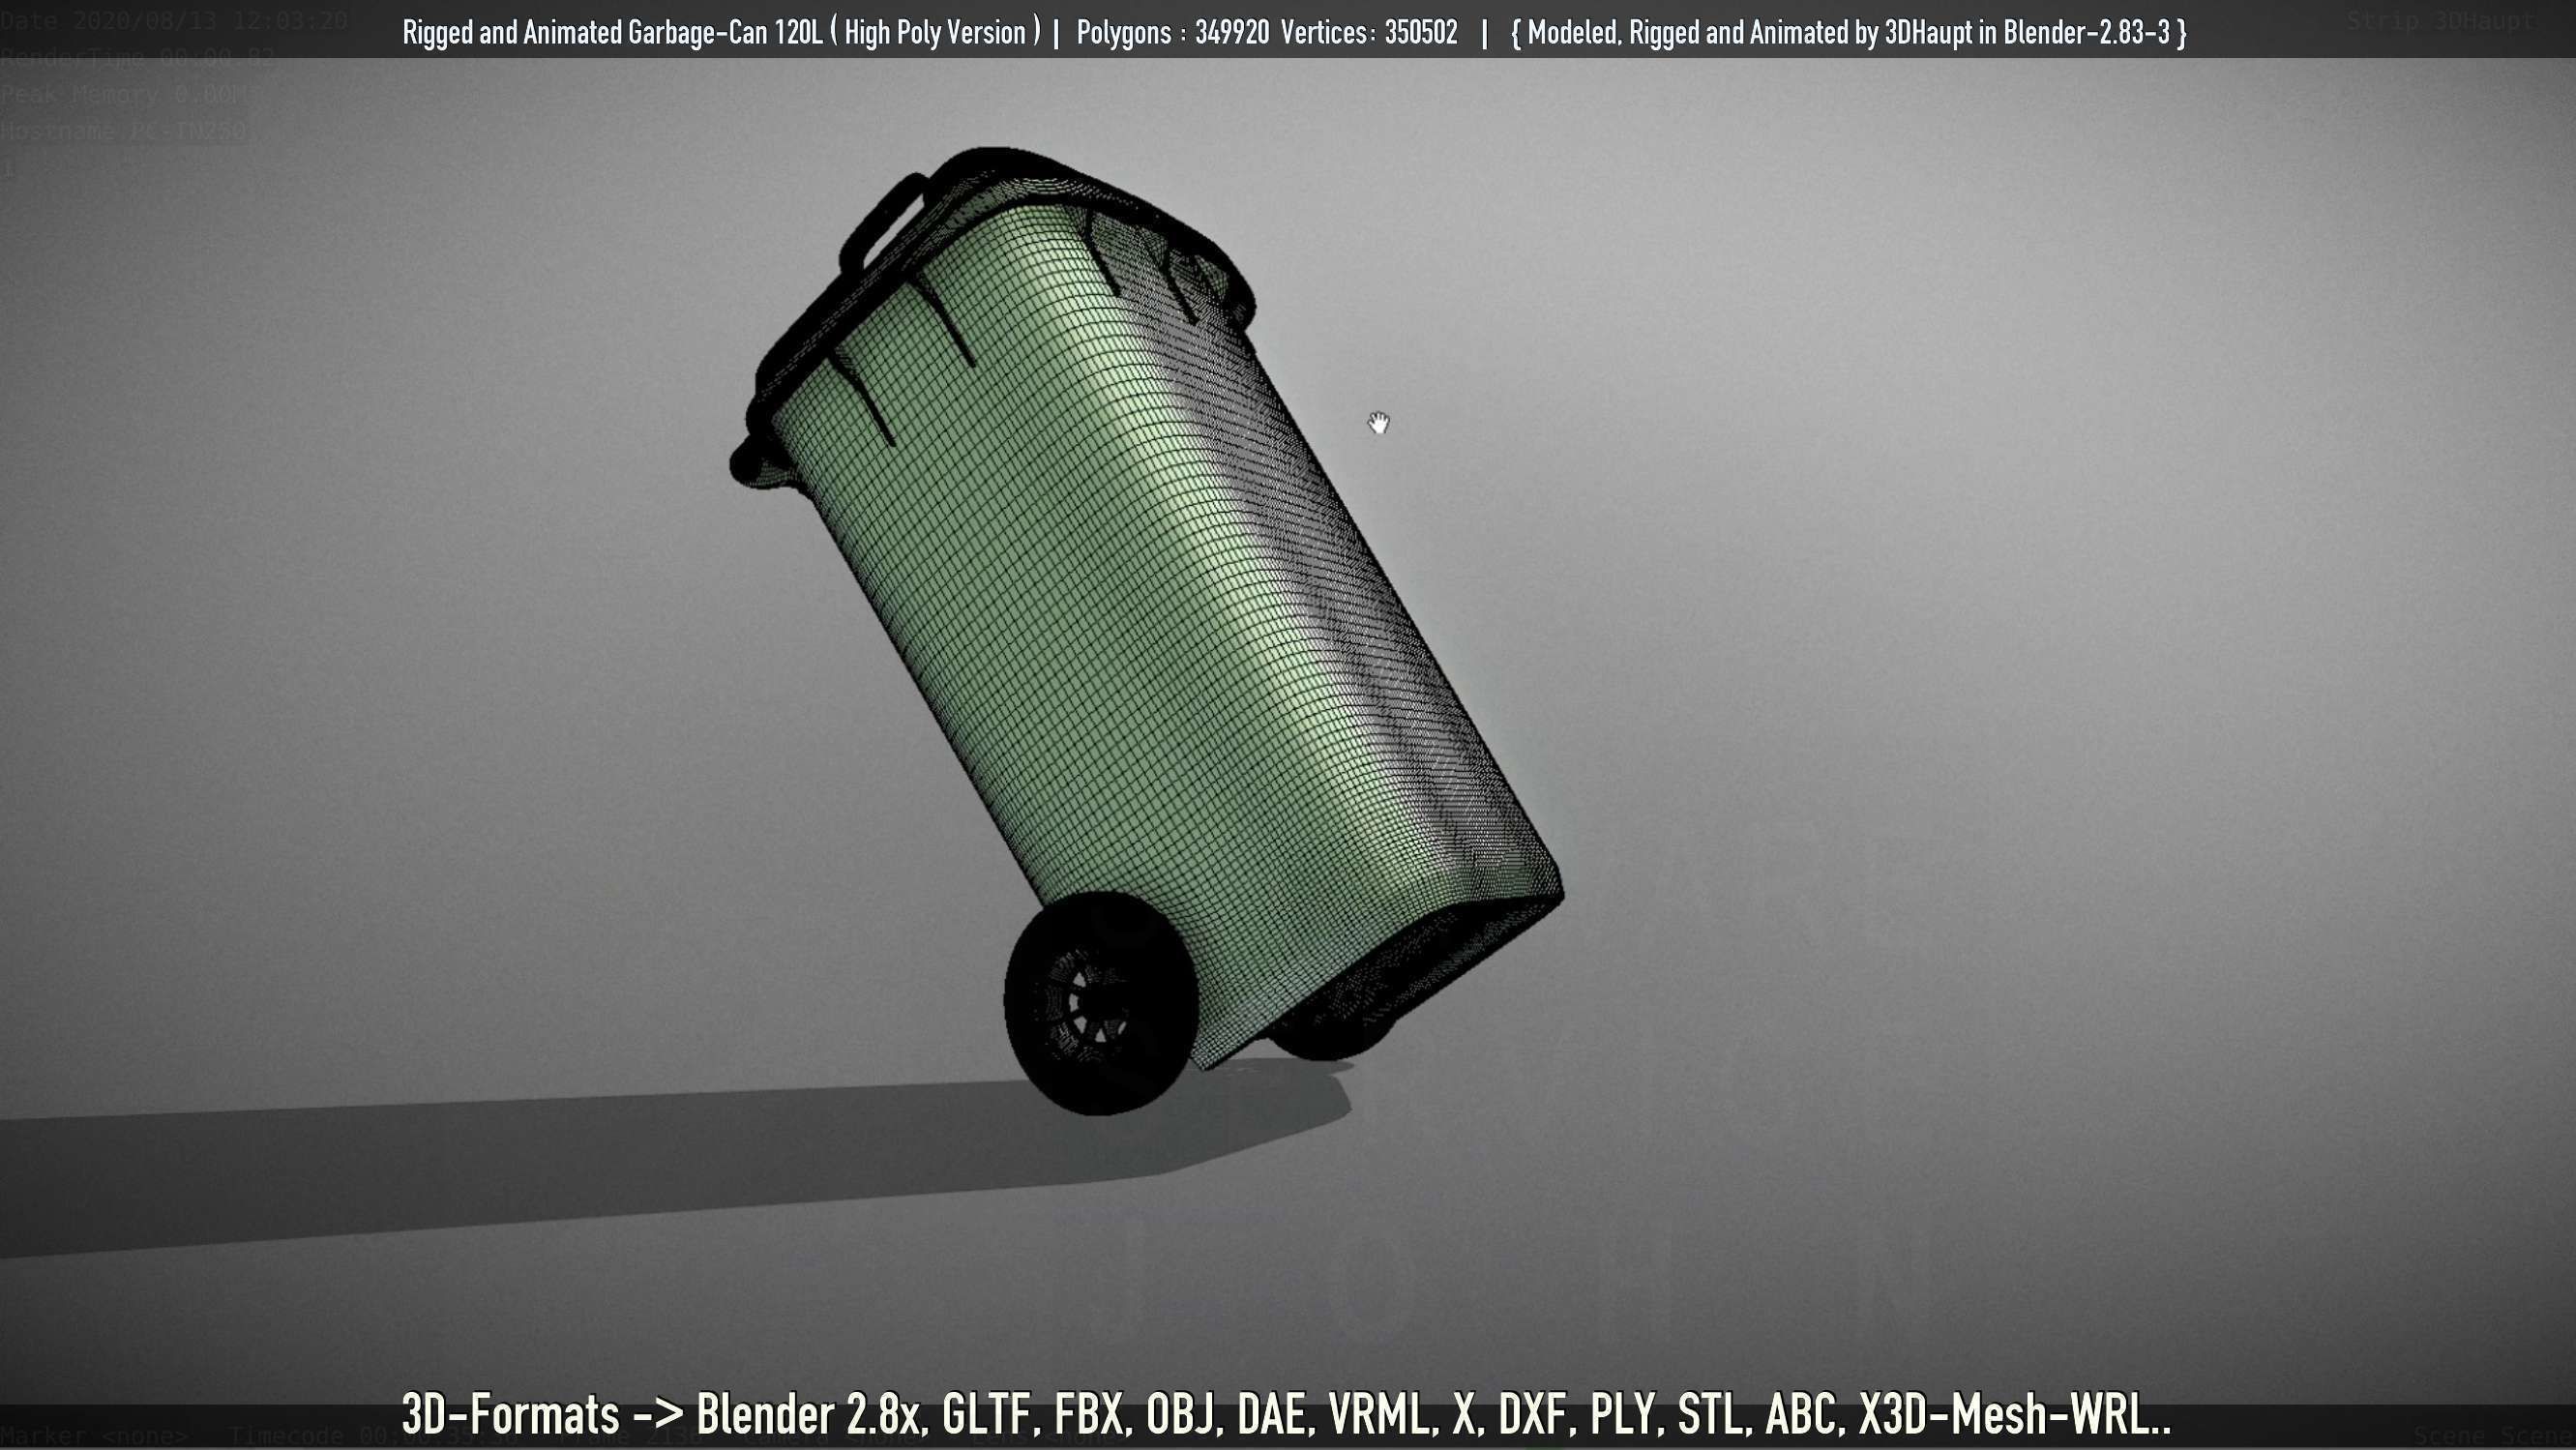
Task: Click 'GLTF' in the formats list
Action: [x=986, y=1414]
